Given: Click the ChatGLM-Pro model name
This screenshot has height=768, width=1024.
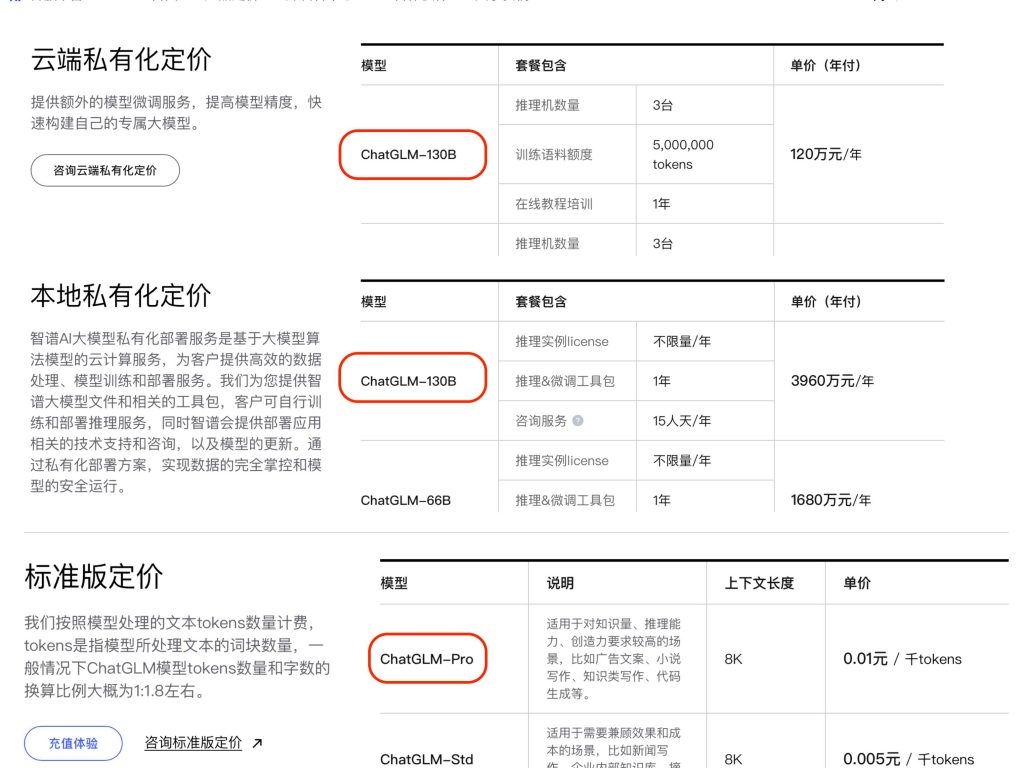Looking at the screenshot, I should point(426,659).
